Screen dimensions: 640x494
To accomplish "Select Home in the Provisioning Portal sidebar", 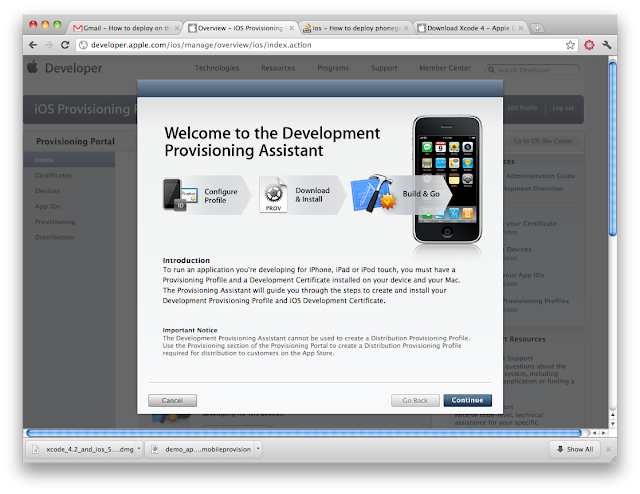I will [x=69, y=160].
